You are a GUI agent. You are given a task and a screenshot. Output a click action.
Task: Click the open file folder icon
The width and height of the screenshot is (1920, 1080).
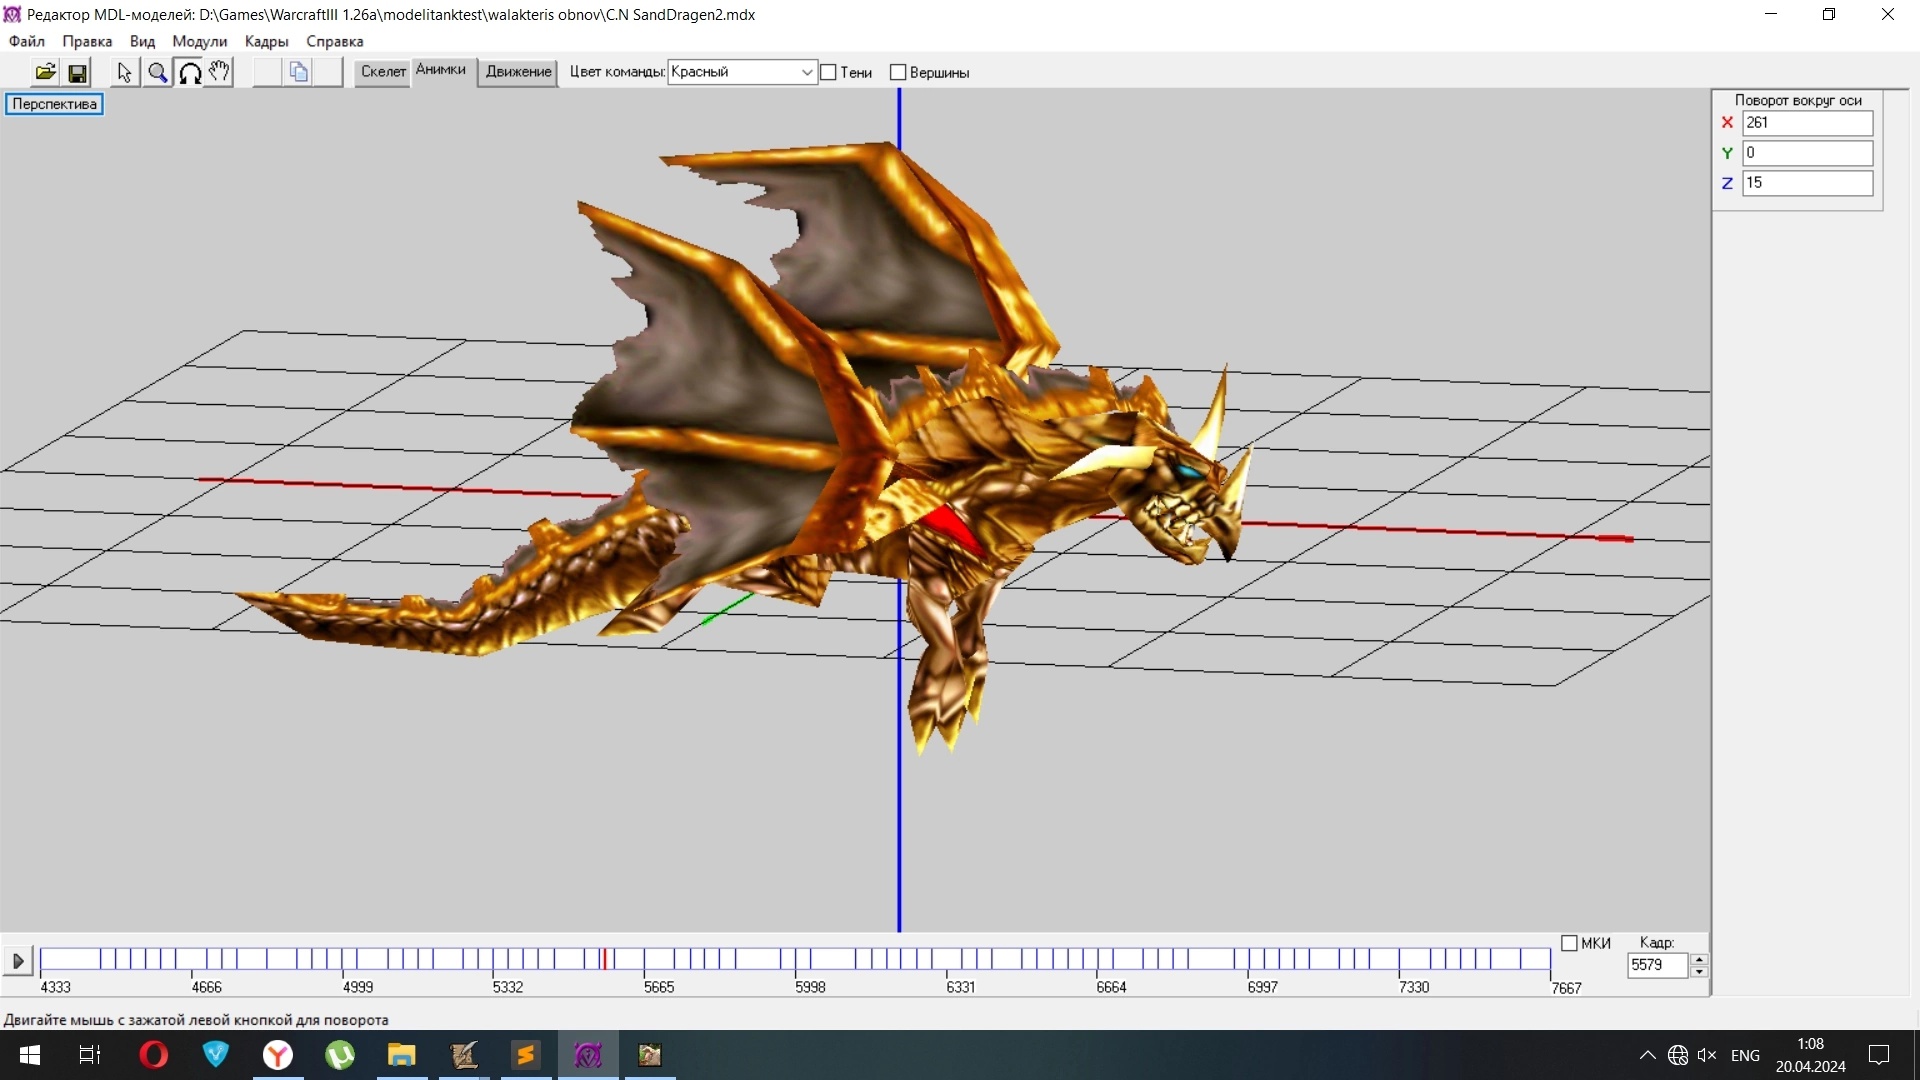45,72
